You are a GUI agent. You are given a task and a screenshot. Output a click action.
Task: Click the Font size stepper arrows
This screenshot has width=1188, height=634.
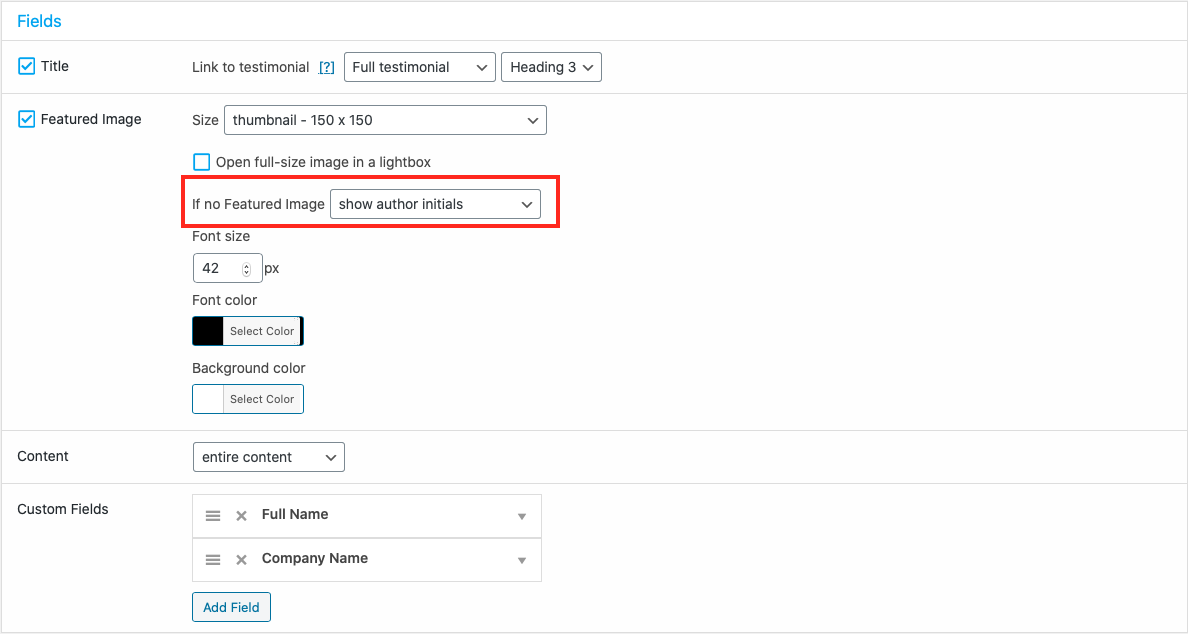pyautogui.click(x=247, y=268)
